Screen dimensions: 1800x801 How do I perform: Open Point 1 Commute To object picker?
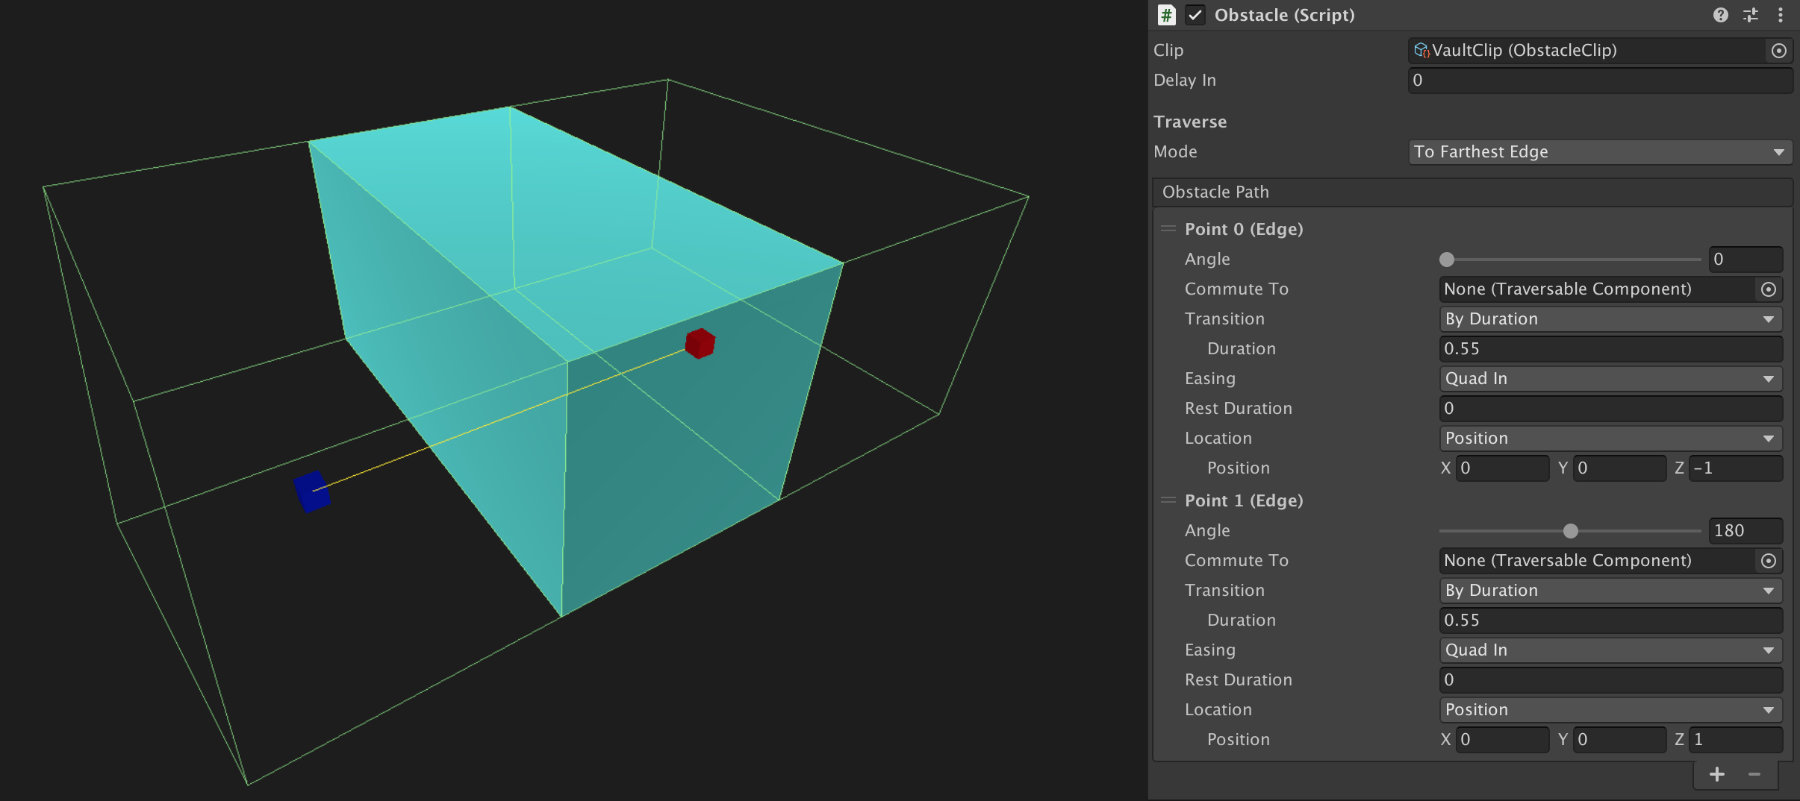(x=1769, y=561)
